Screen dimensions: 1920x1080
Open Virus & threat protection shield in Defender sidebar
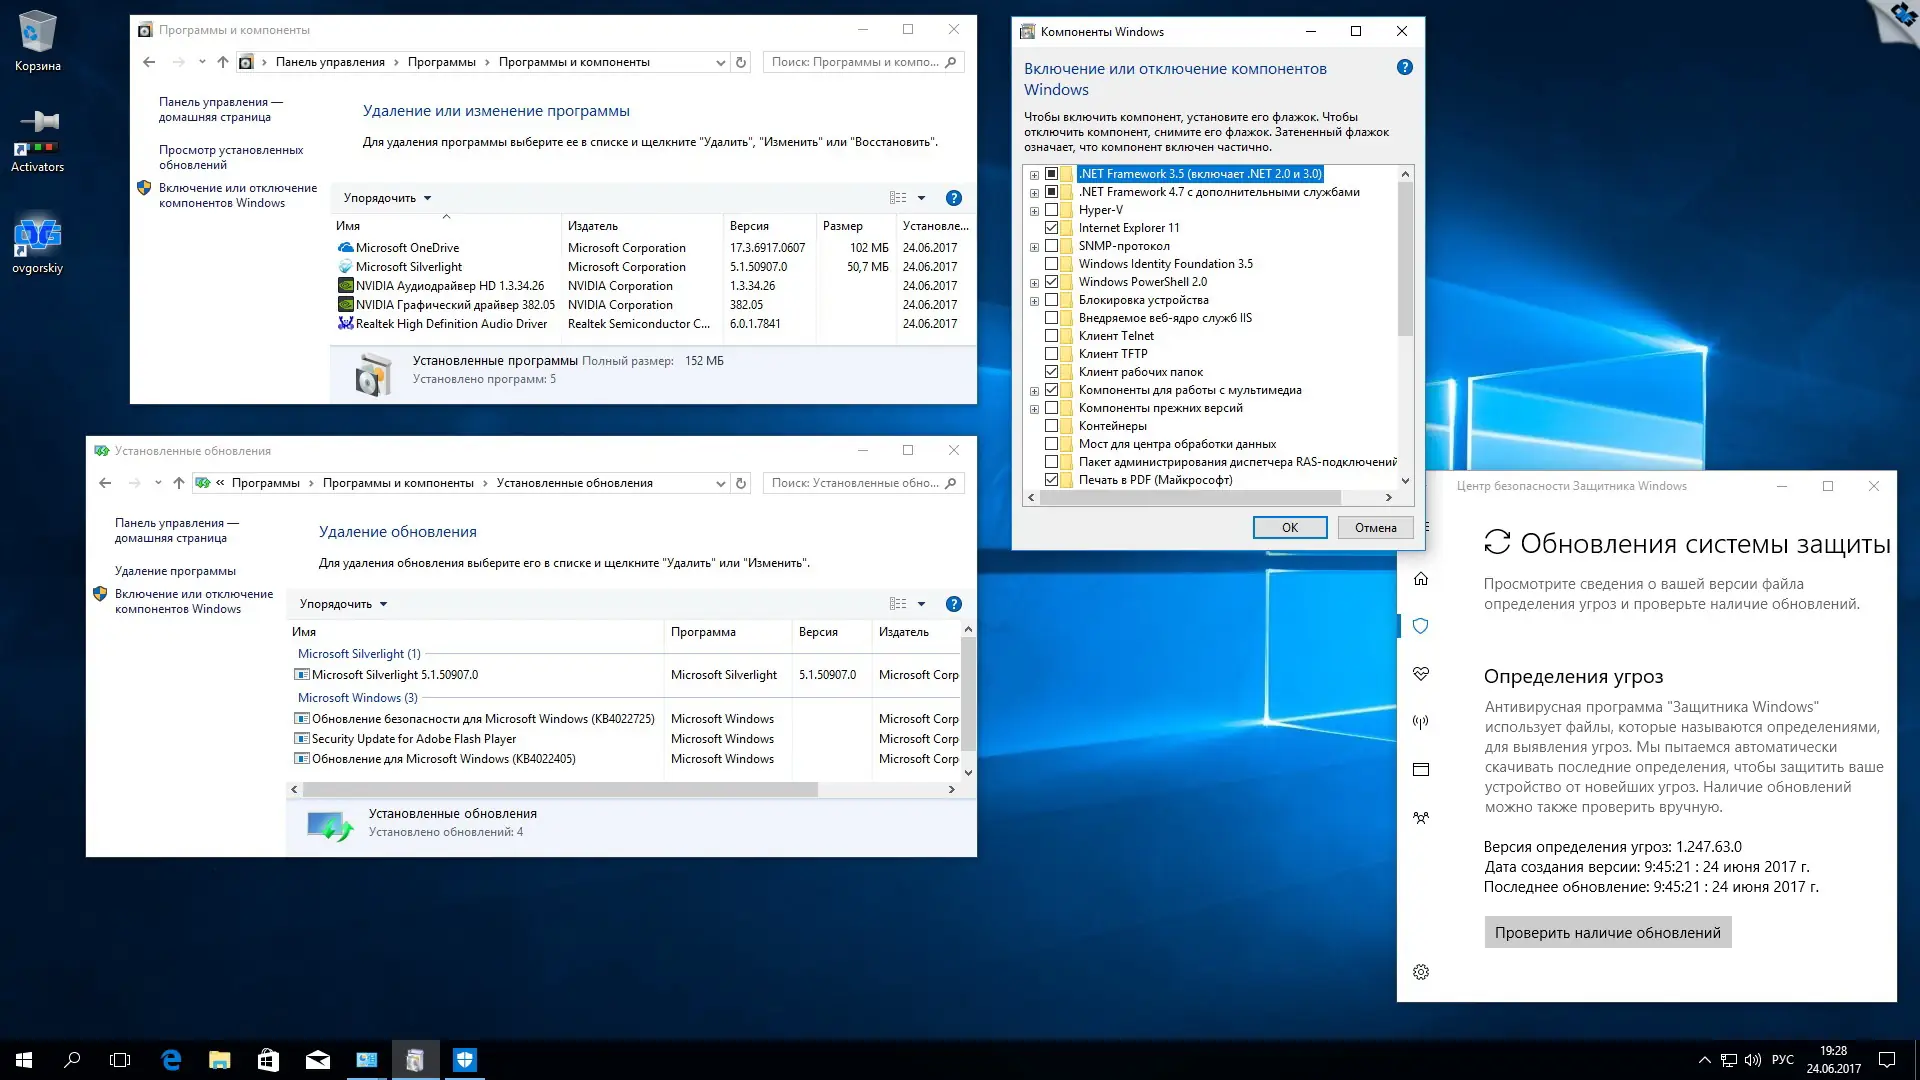pos(1420,626)
